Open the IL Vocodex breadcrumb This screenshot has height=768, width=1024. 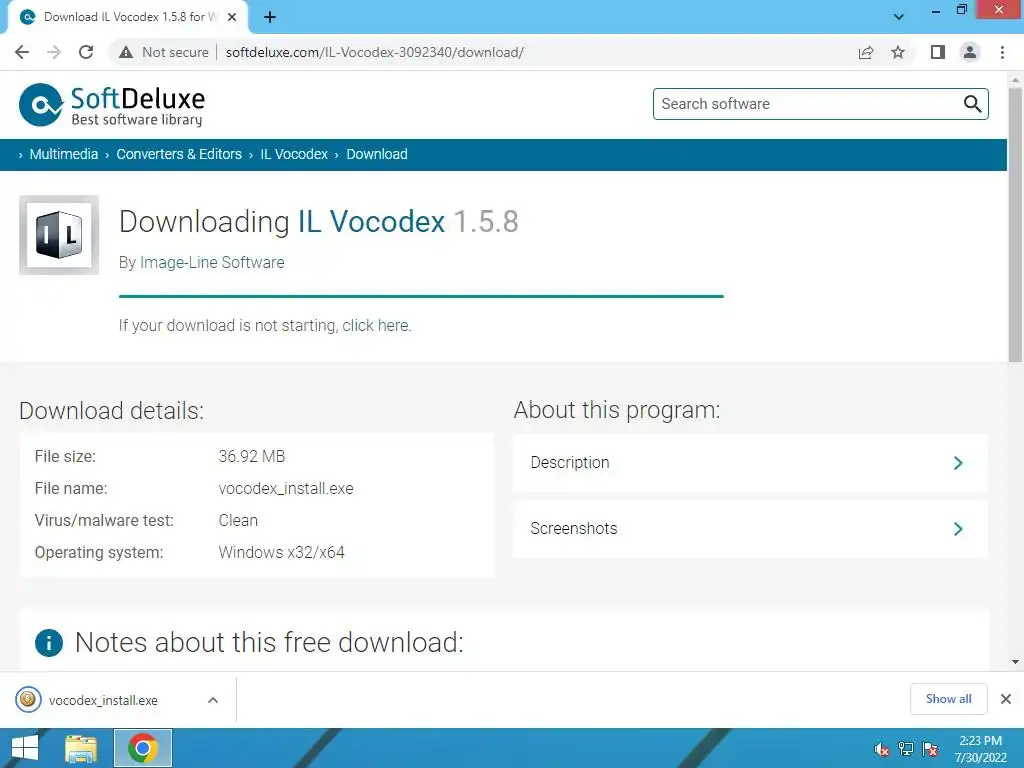(294, 154)
